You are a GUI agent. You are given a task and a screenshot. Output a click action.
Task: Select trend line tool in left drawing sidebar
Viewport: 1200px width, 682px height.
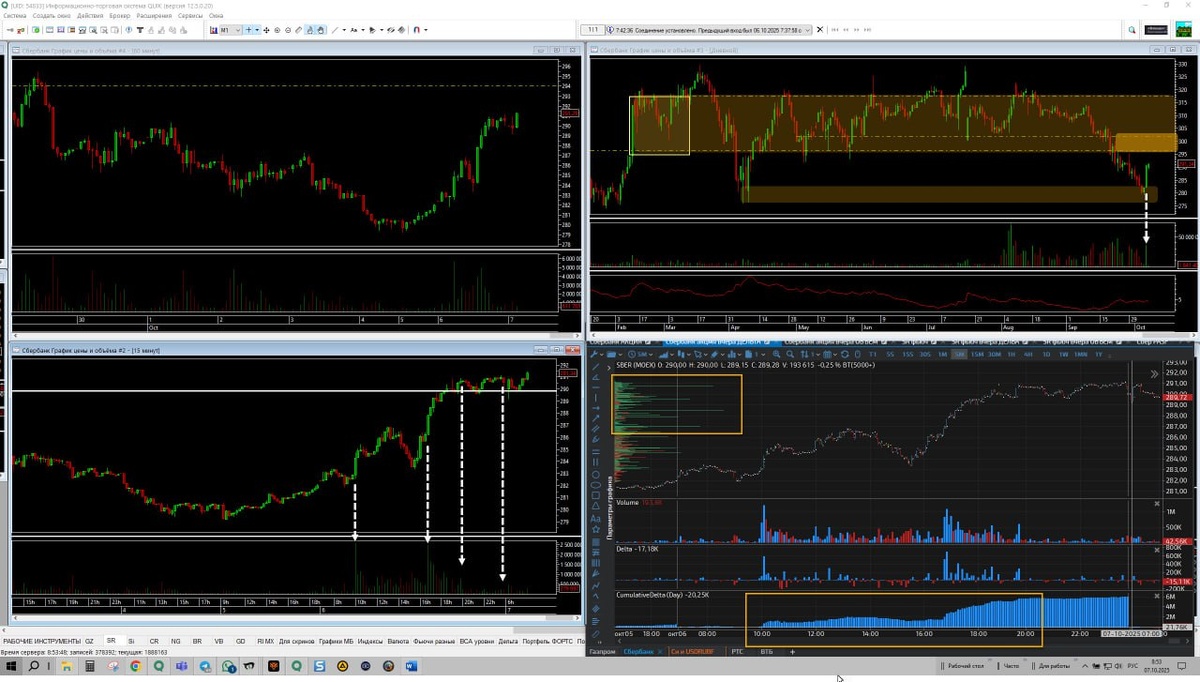coord(596,366)
